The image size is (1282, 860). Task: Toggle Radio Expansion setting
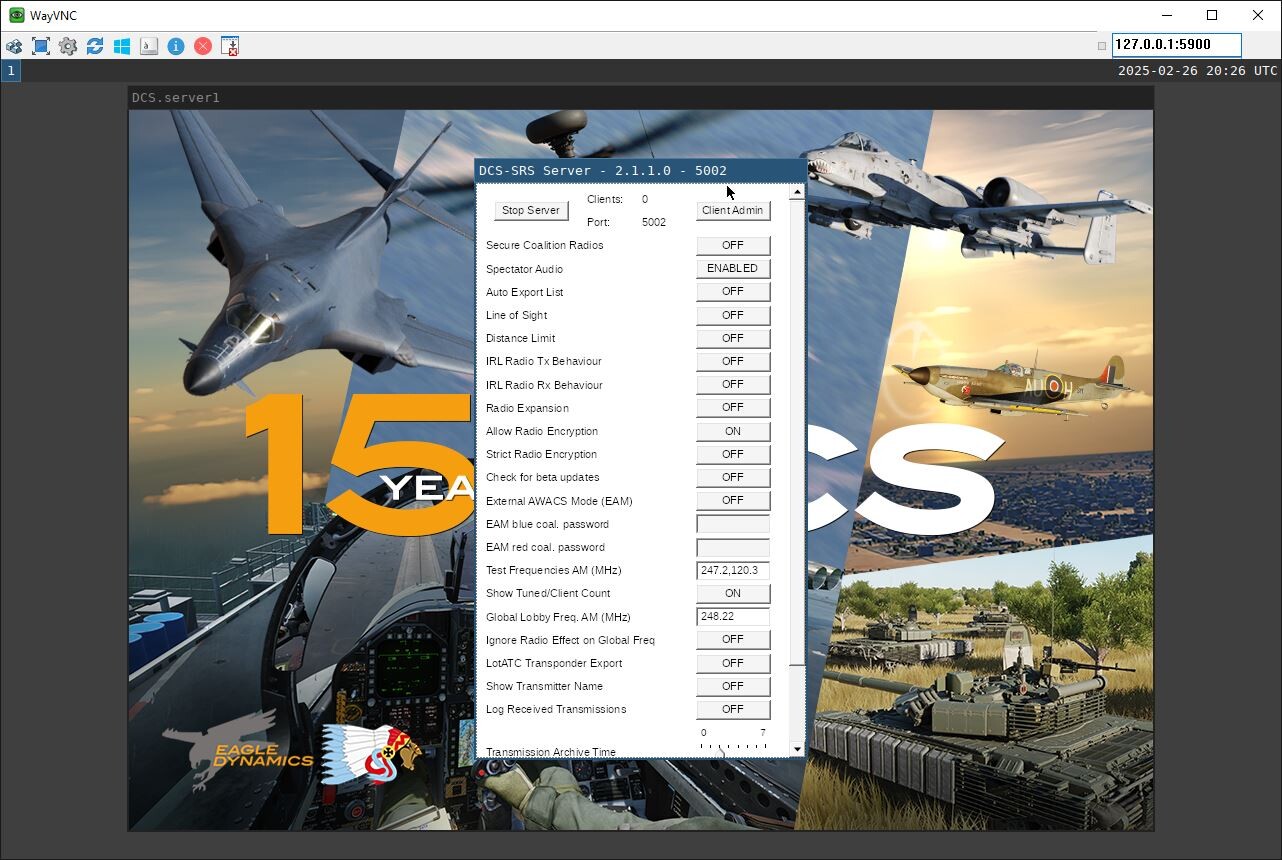click(x=733, y=407)
